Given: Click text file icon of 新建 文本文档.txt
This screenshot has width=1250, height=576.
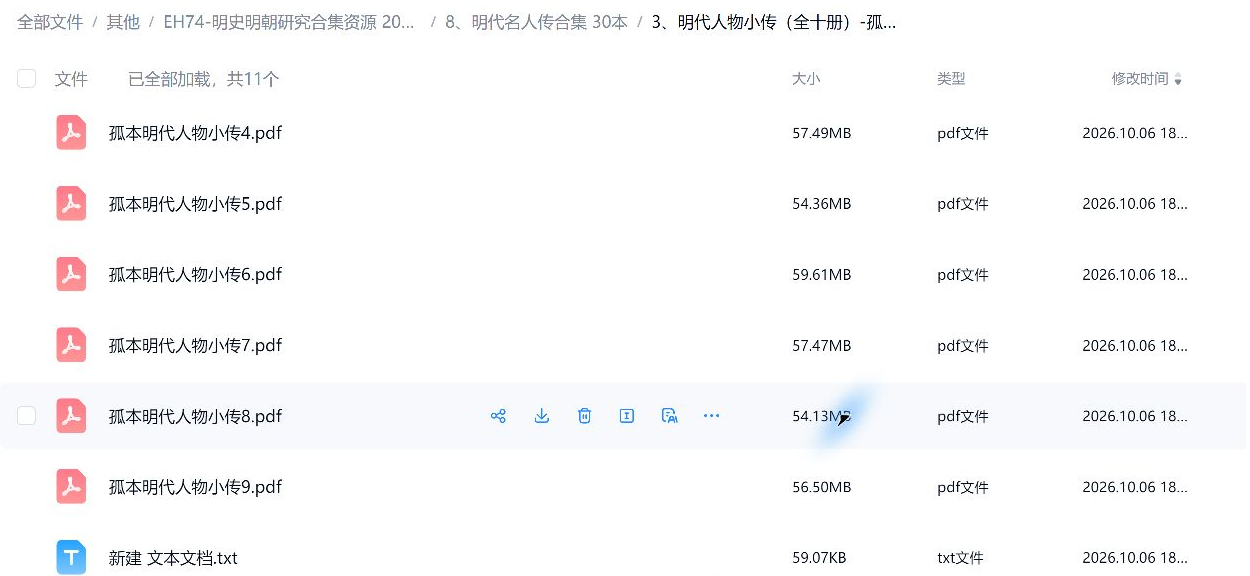Looking at the screenshot, I should [x=71, y=558].
